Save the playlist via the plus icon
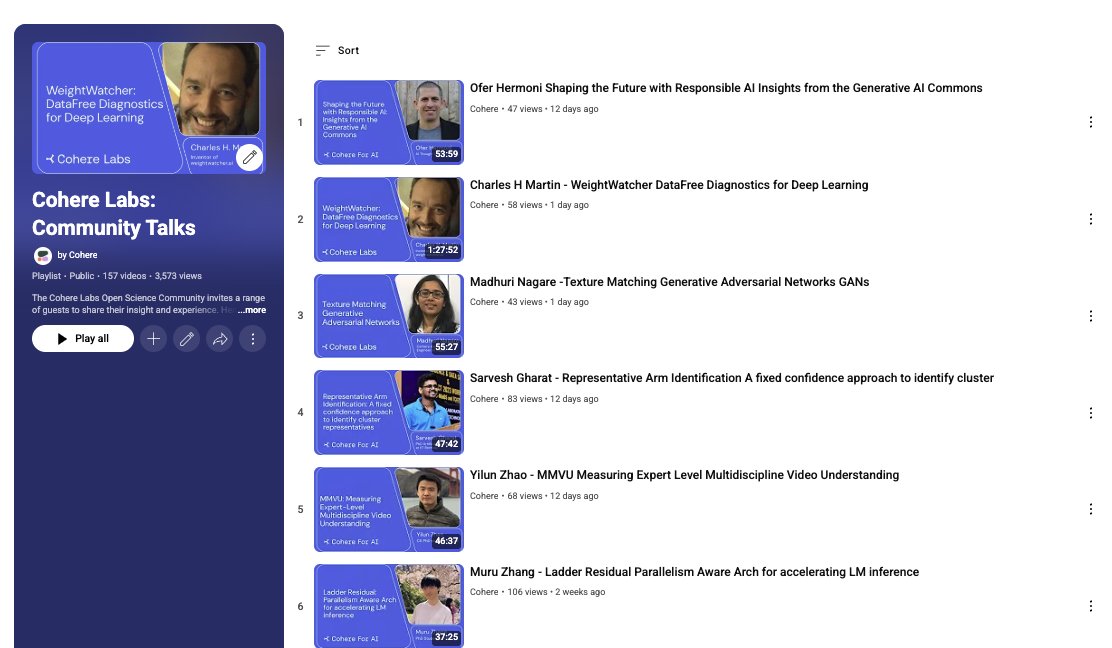Screen dimensions: 1112x648 click(x=153, y=338)
